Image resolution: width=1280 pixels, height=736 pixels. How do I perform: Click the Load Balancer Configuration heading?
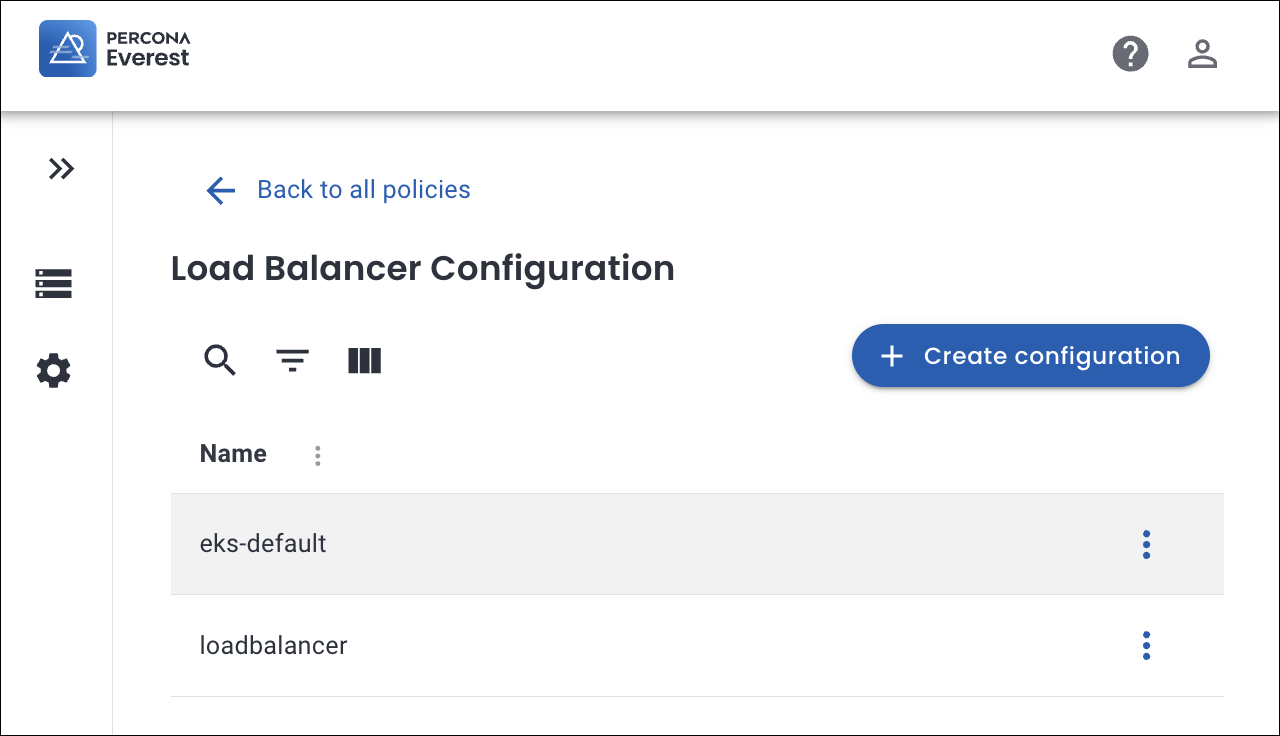pos(422,268)
